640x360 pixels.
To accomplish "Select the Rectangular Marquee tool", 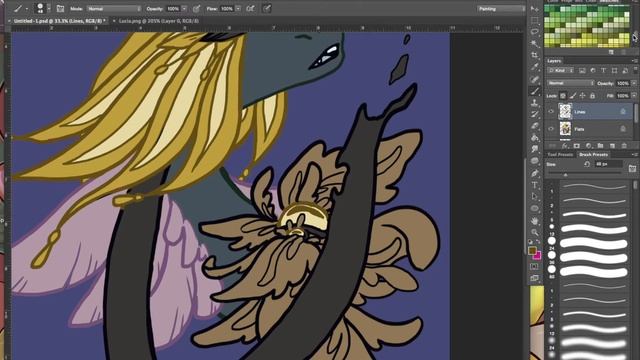I will (534, 20).
